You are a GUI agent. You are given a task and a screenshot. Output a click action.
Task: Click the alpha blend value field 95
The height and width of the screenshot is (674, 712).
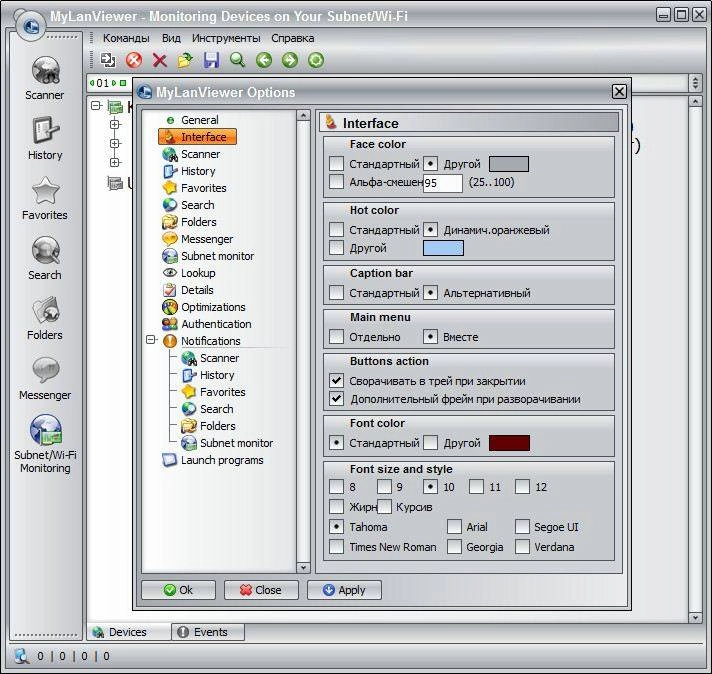pos(443,183)
